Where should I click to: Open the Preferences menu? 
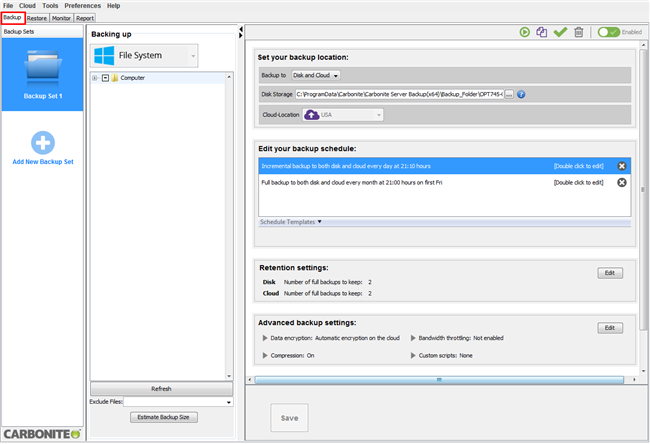(83, 6)
